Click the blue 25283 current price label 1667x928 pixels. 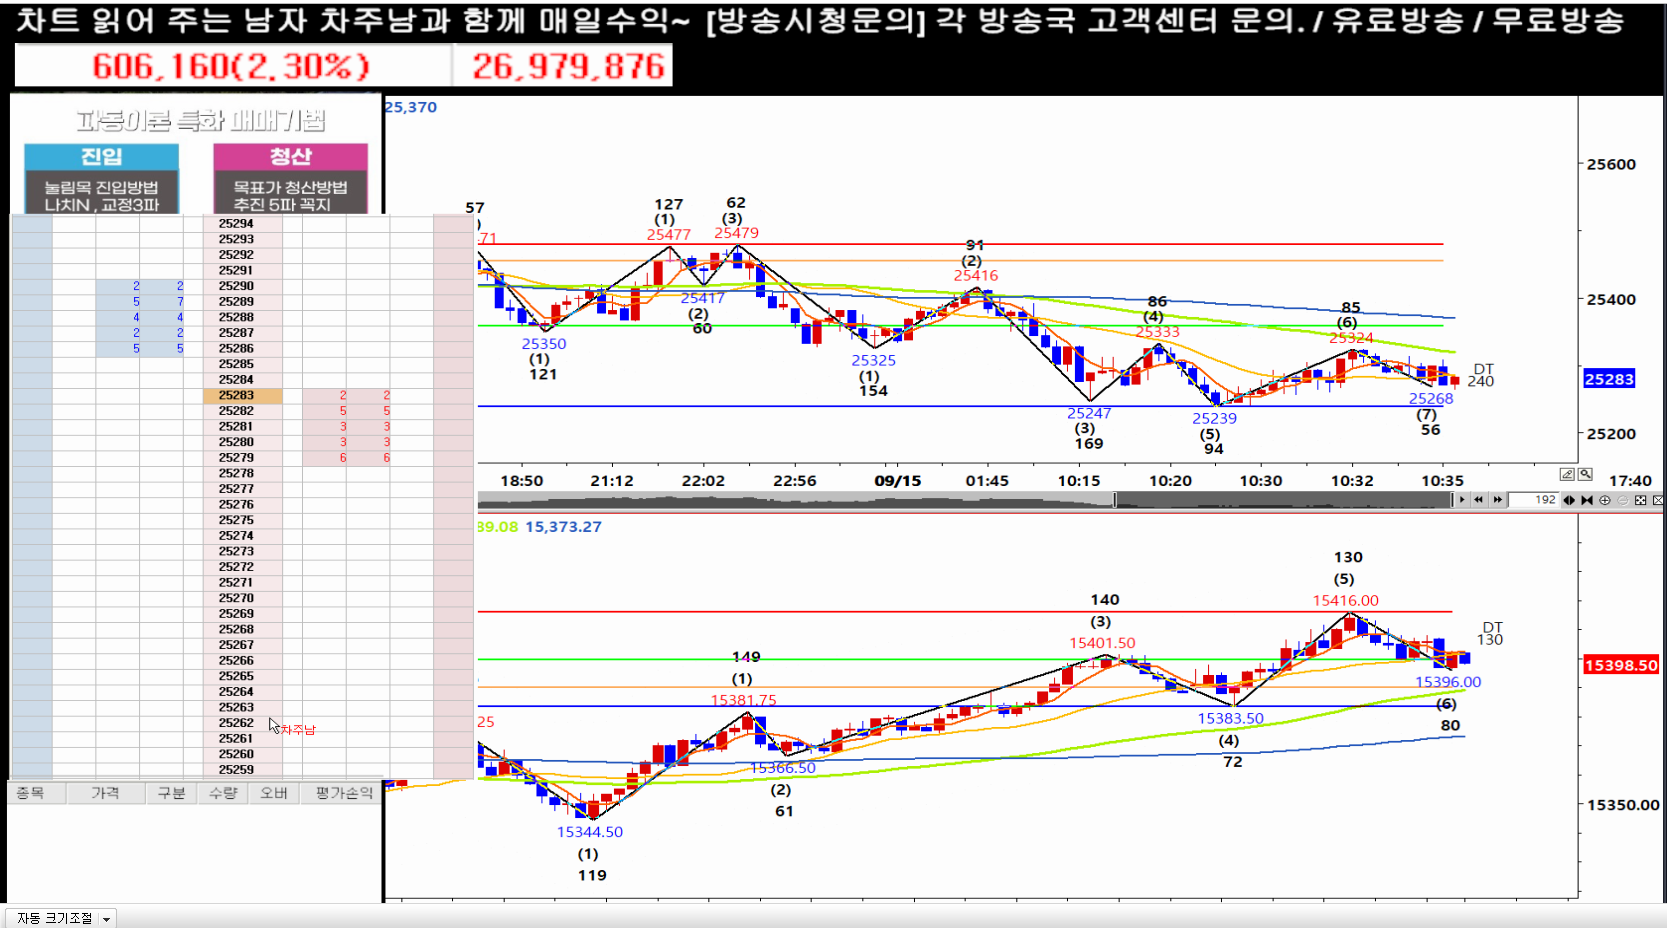1608,379
